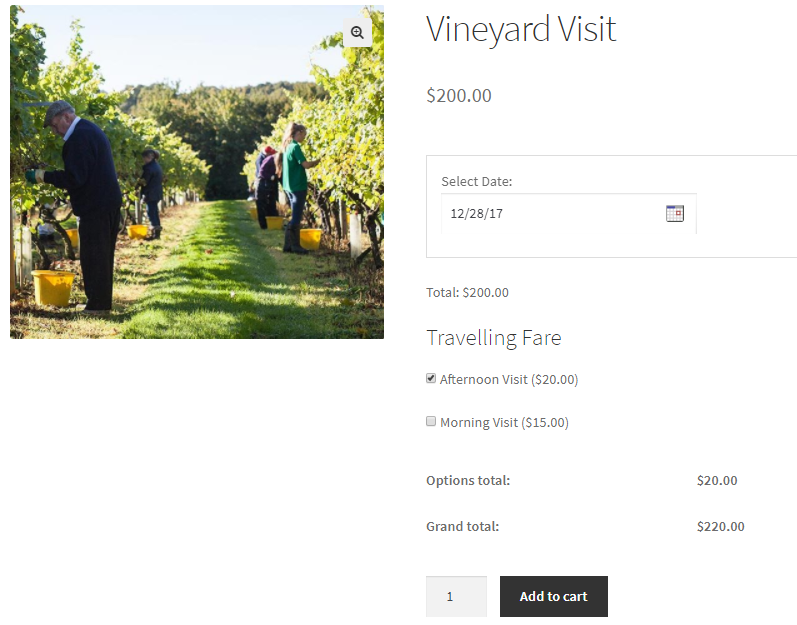The width and height of the screenshot is (797, 625).
Task: Click the Select Date input field
Action: point(550,213)
